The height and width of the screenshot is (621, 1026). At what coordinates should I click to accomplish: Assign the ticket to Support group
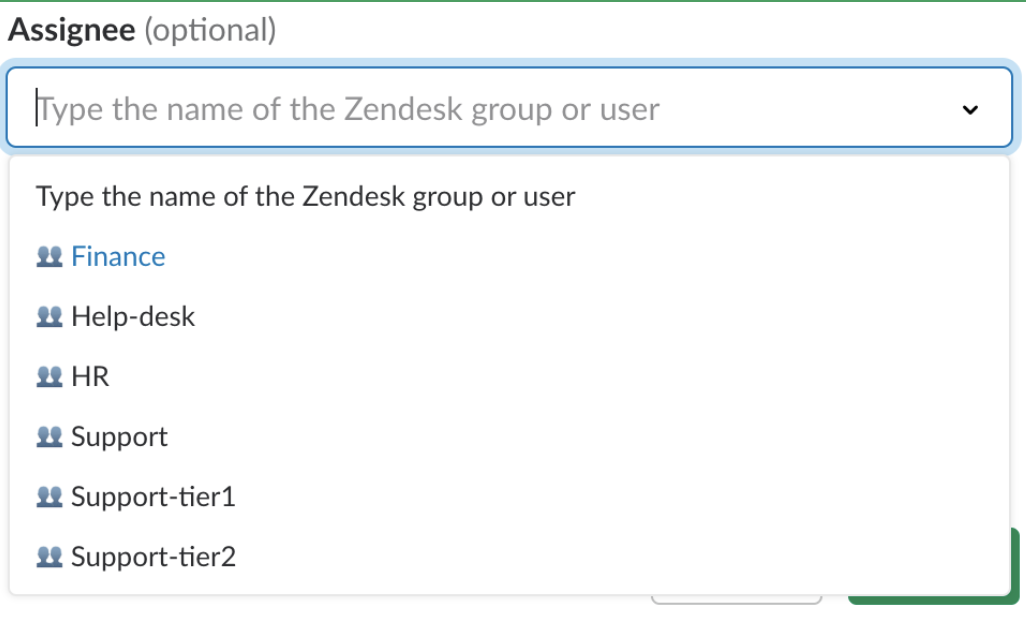119,437
